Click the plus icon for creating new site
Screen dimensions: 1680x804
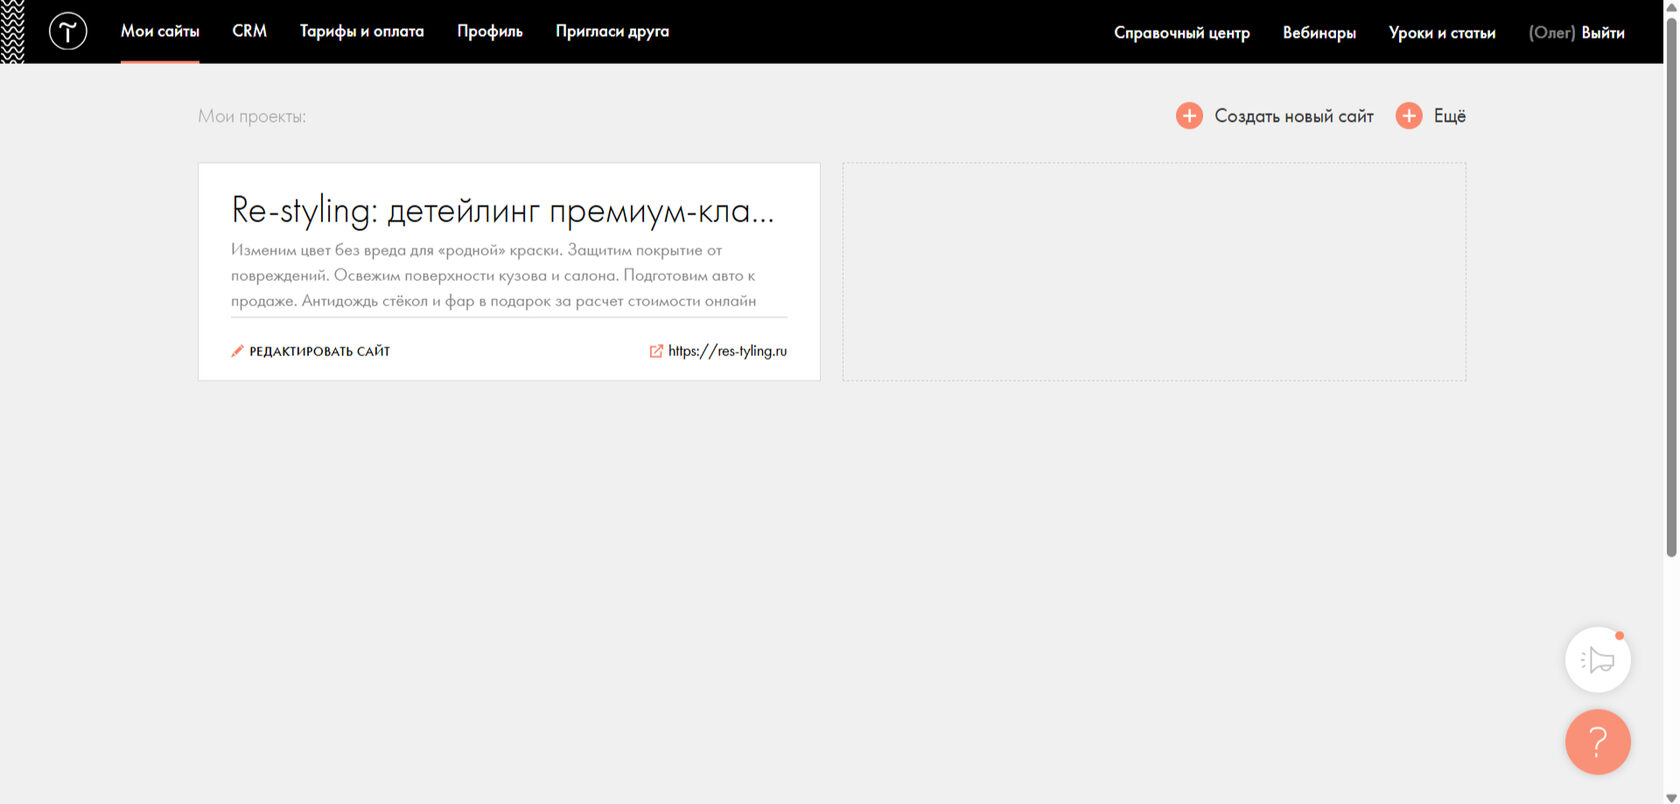pyautogui.click(x=1189, y=116)
